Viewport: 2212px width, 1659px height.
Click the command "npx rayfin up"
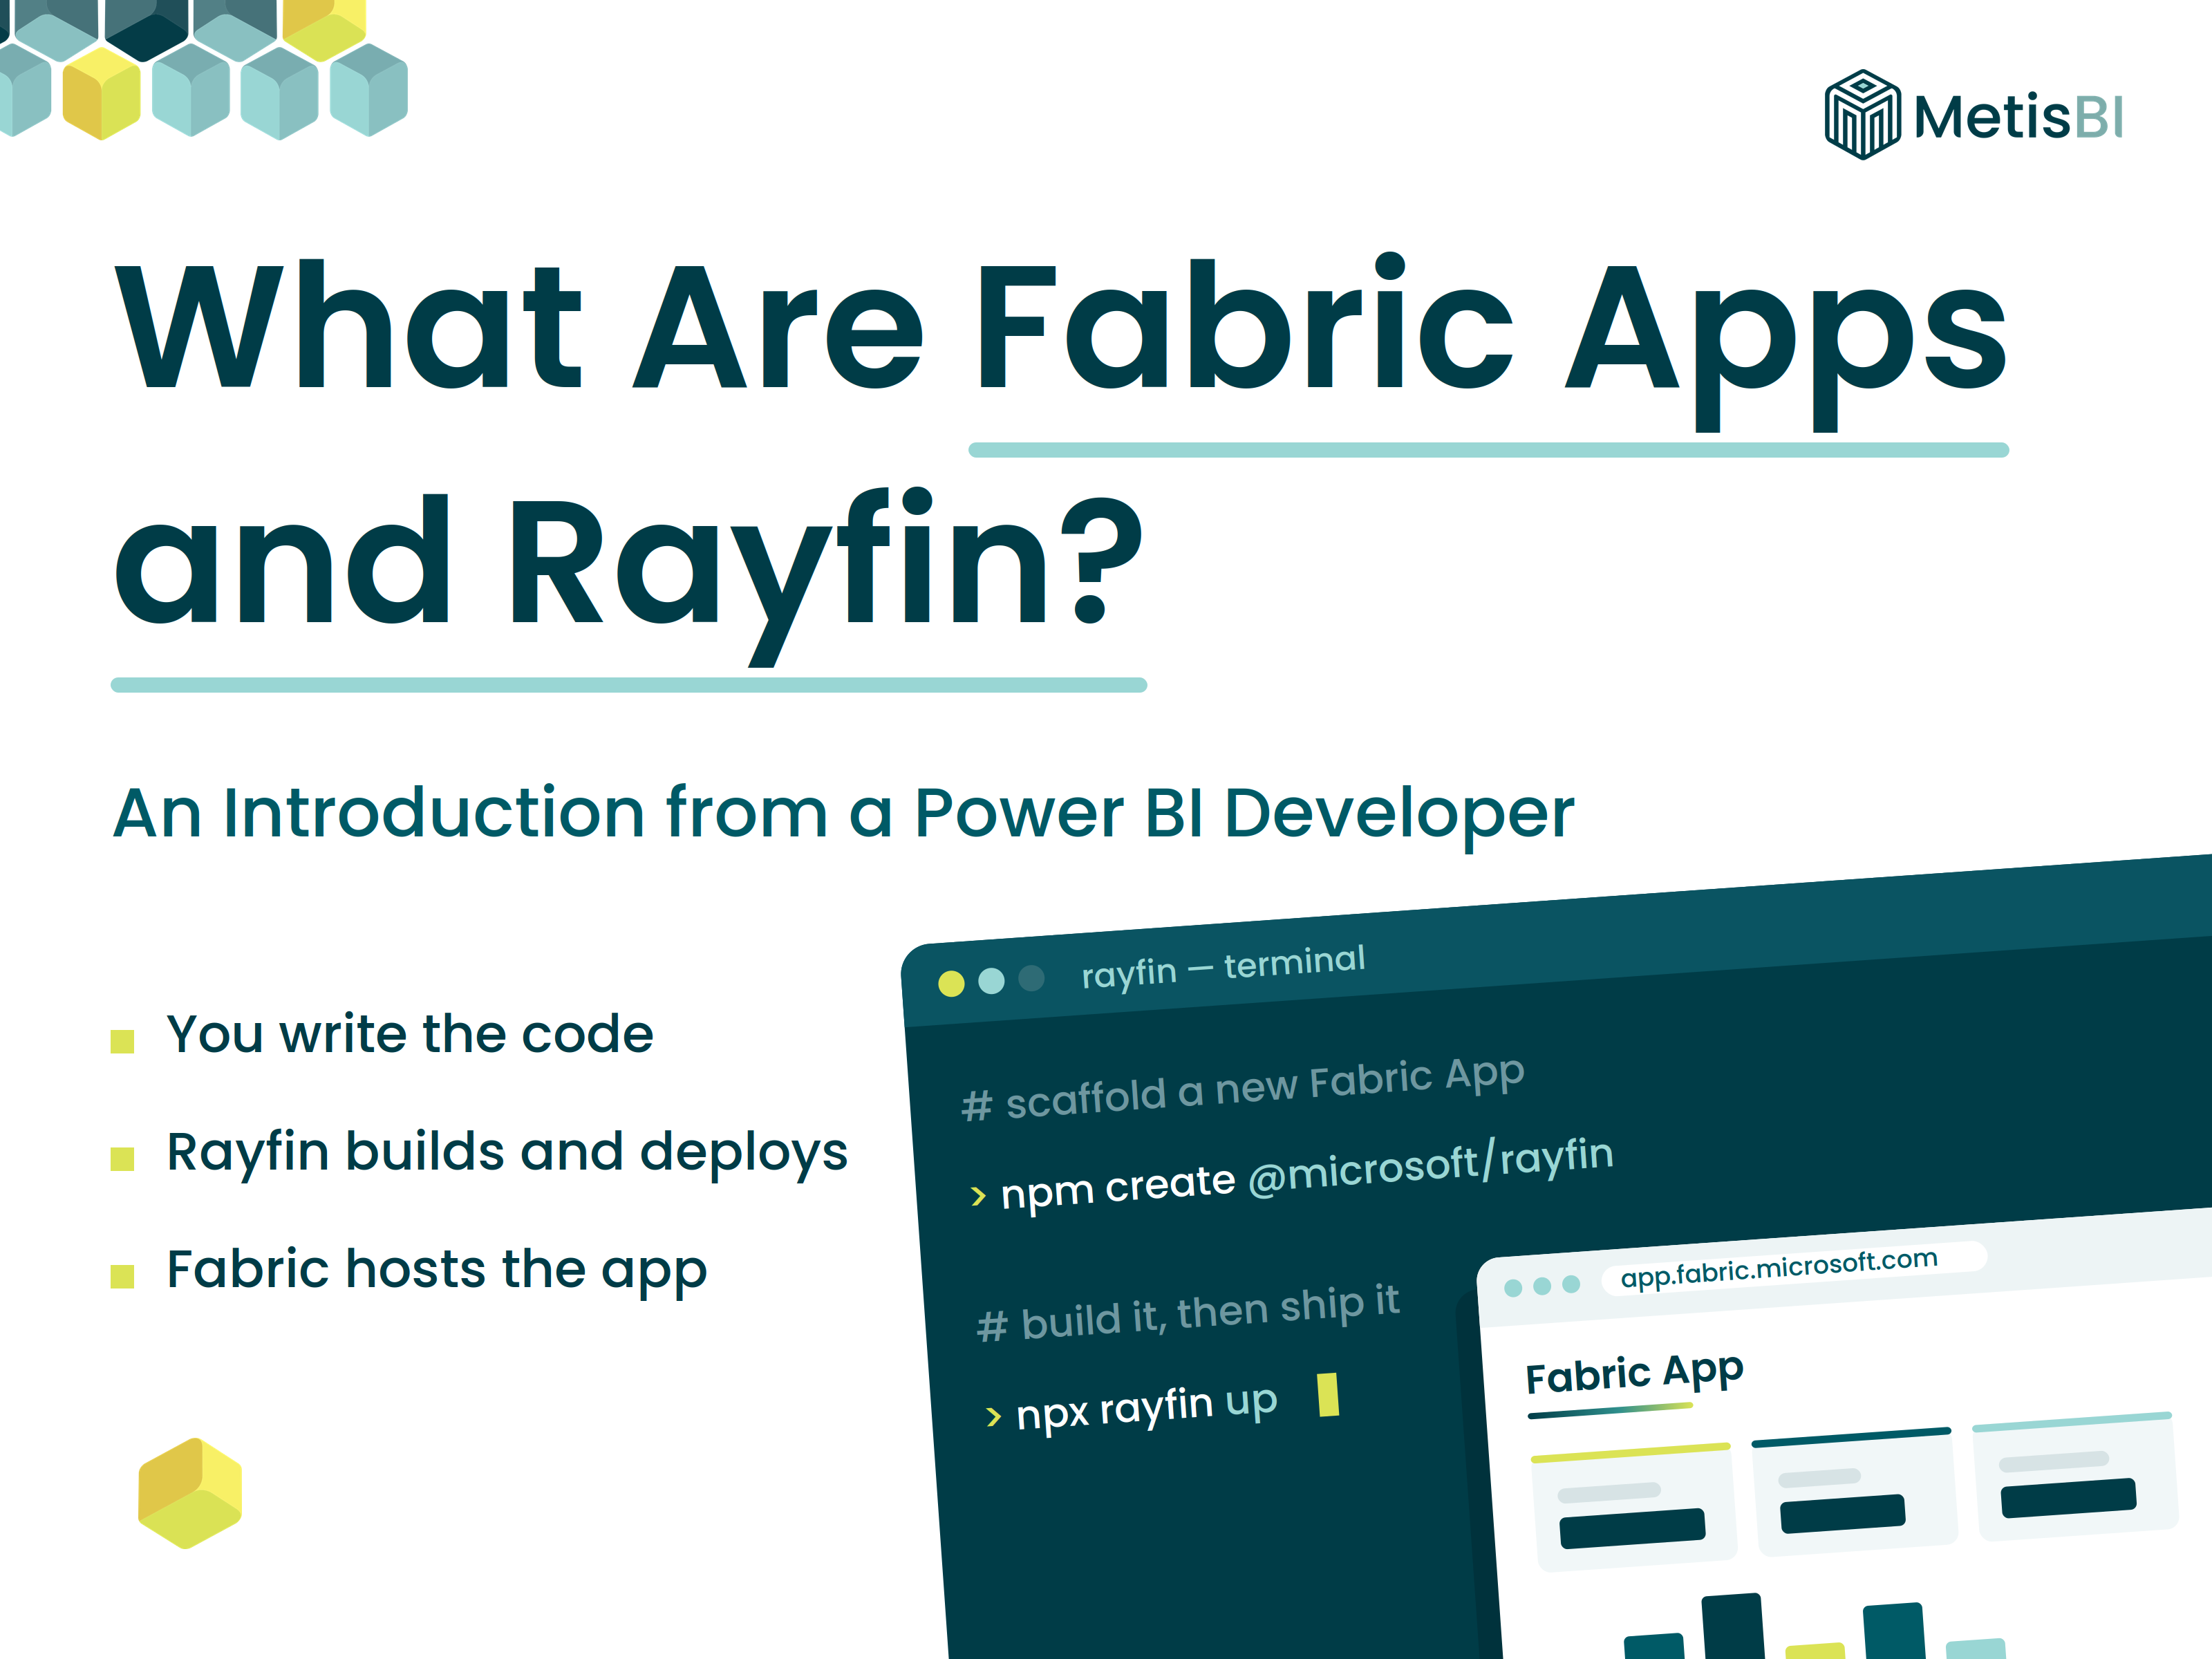coord(1147,1408)
